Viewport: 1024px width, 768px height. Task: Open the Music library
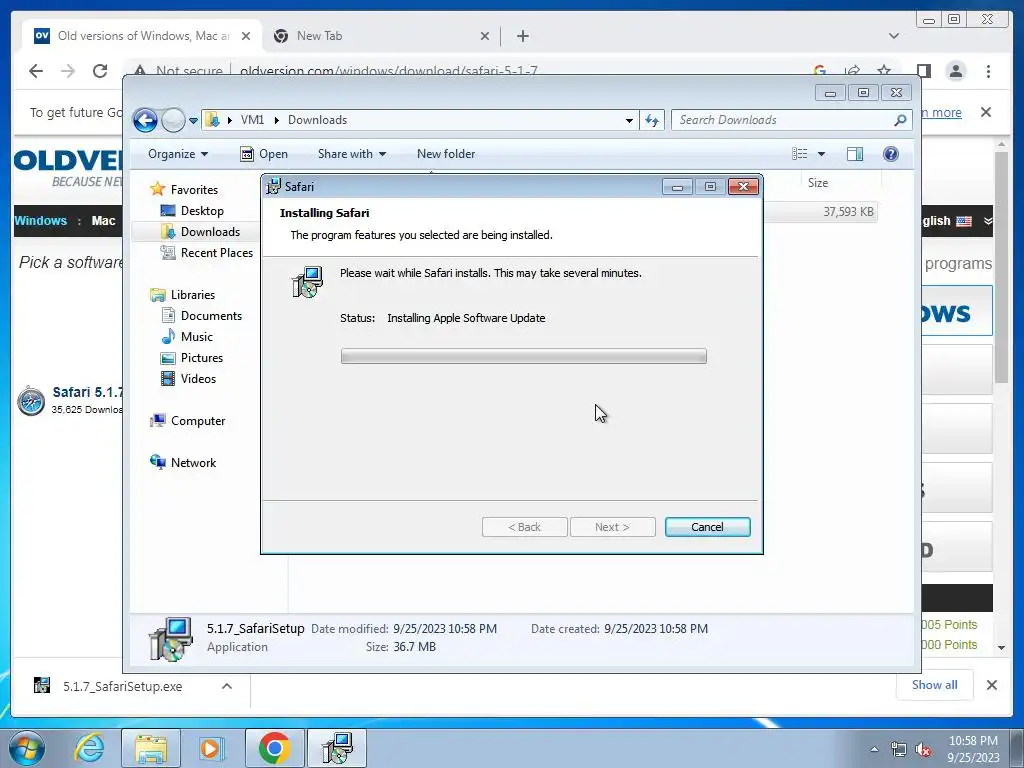click(x=187, y=337)
